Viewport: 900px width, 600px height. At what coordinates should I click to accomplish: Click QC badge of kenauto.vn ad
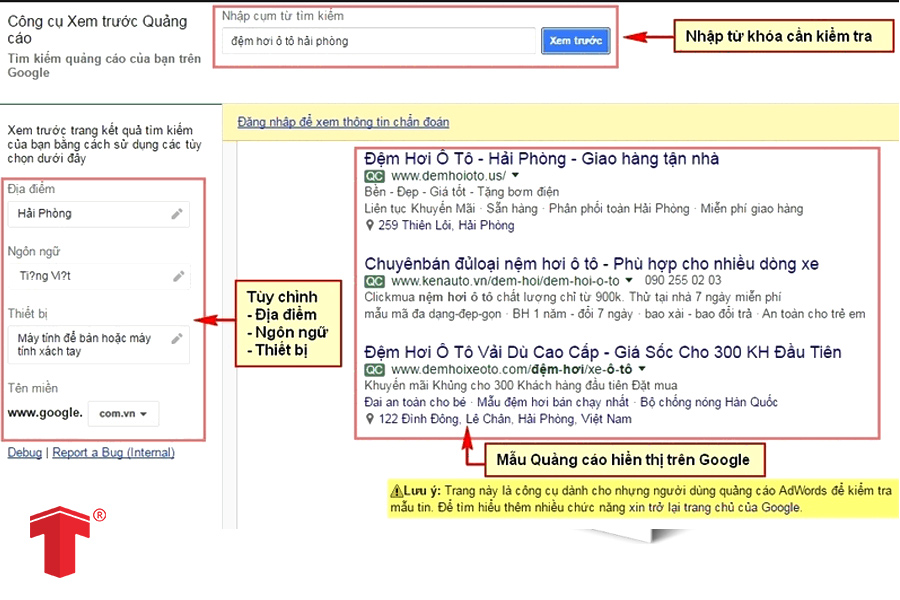374,281
